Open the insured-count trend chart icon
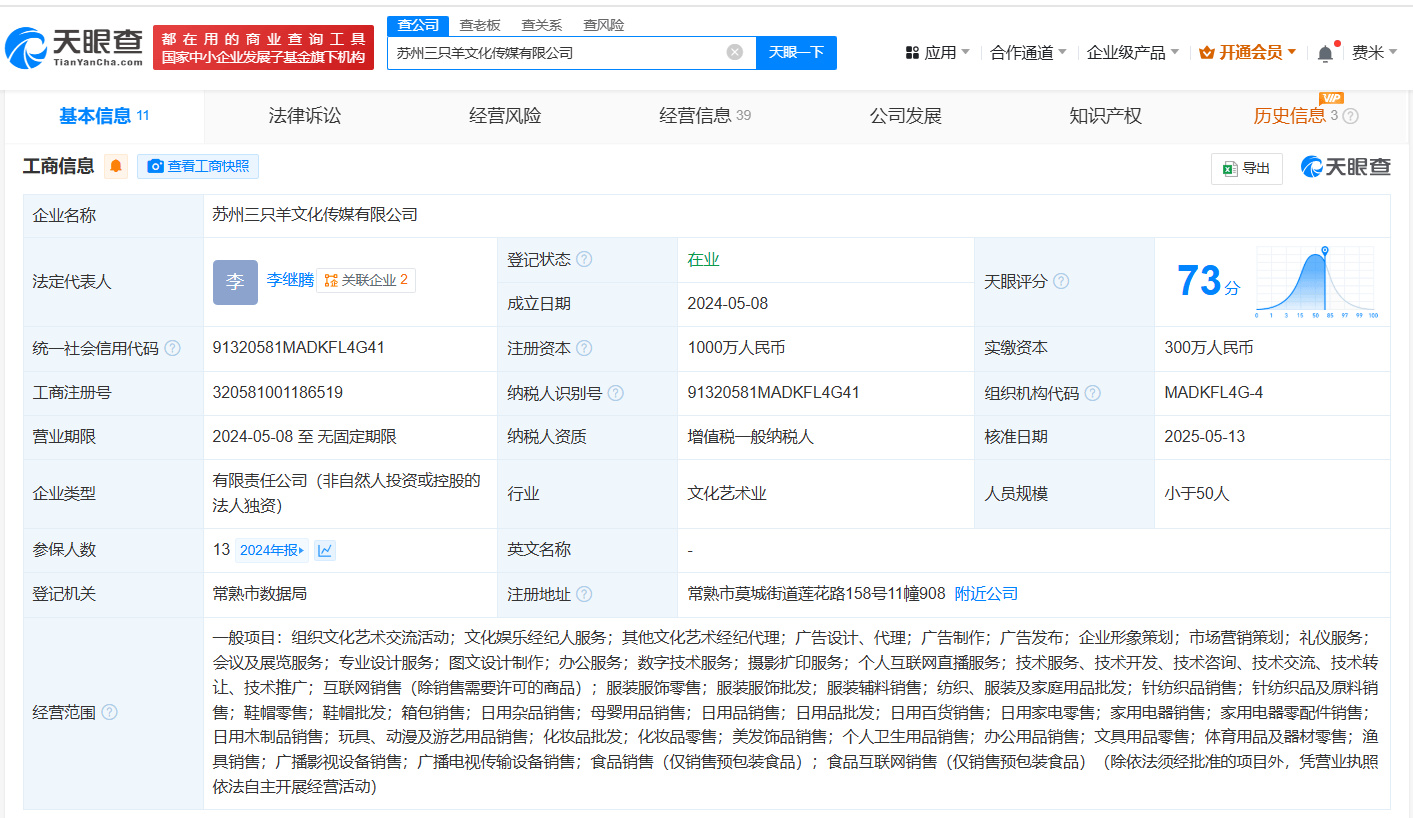Viewport: 1413px width, 818px height. [x=325, y=550]
